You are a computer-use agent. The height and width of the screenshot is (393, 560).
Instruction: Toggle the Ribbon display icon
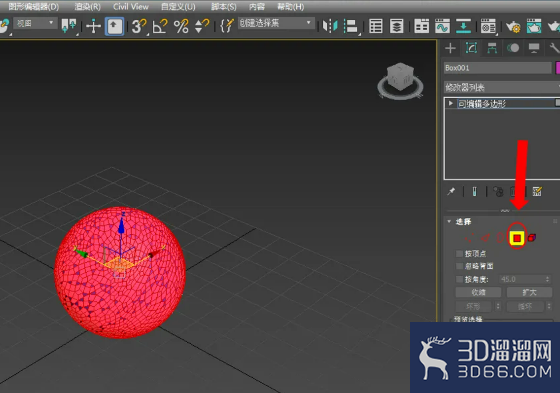(421, 26)
